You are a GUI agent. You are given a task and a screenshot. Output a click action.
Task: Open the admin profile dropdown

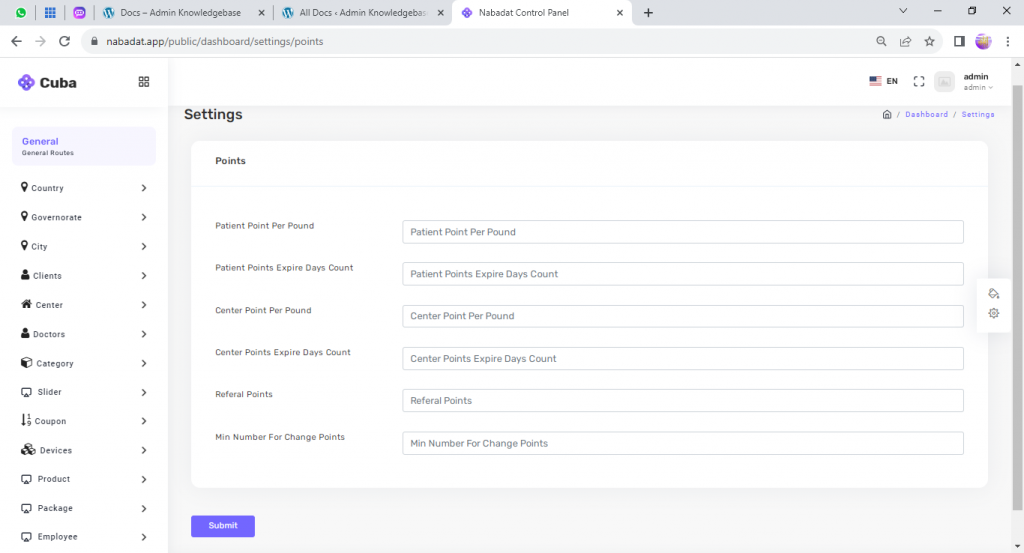pos(975,82)
